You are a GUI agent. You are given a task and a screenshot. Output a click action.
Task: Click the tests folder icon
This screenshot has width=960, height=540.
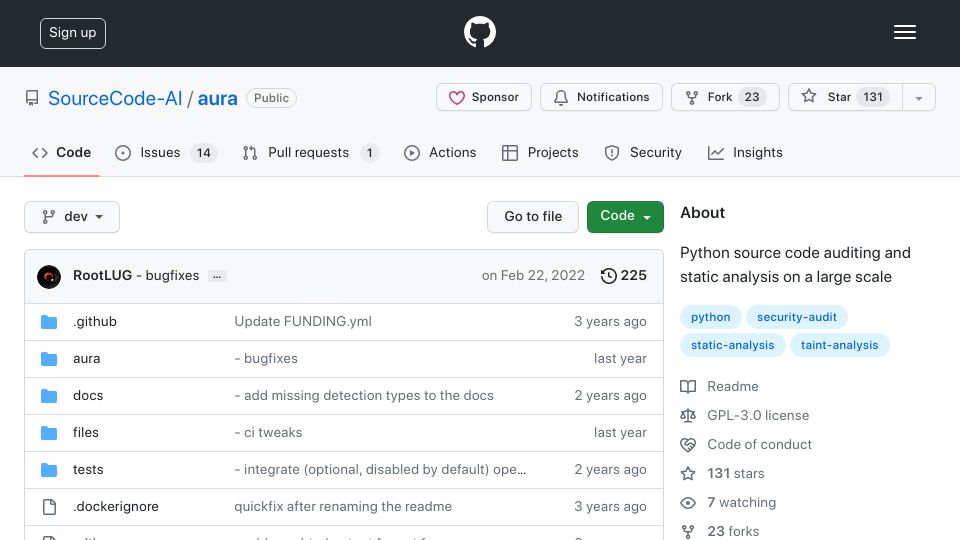(x=49, y=470)
